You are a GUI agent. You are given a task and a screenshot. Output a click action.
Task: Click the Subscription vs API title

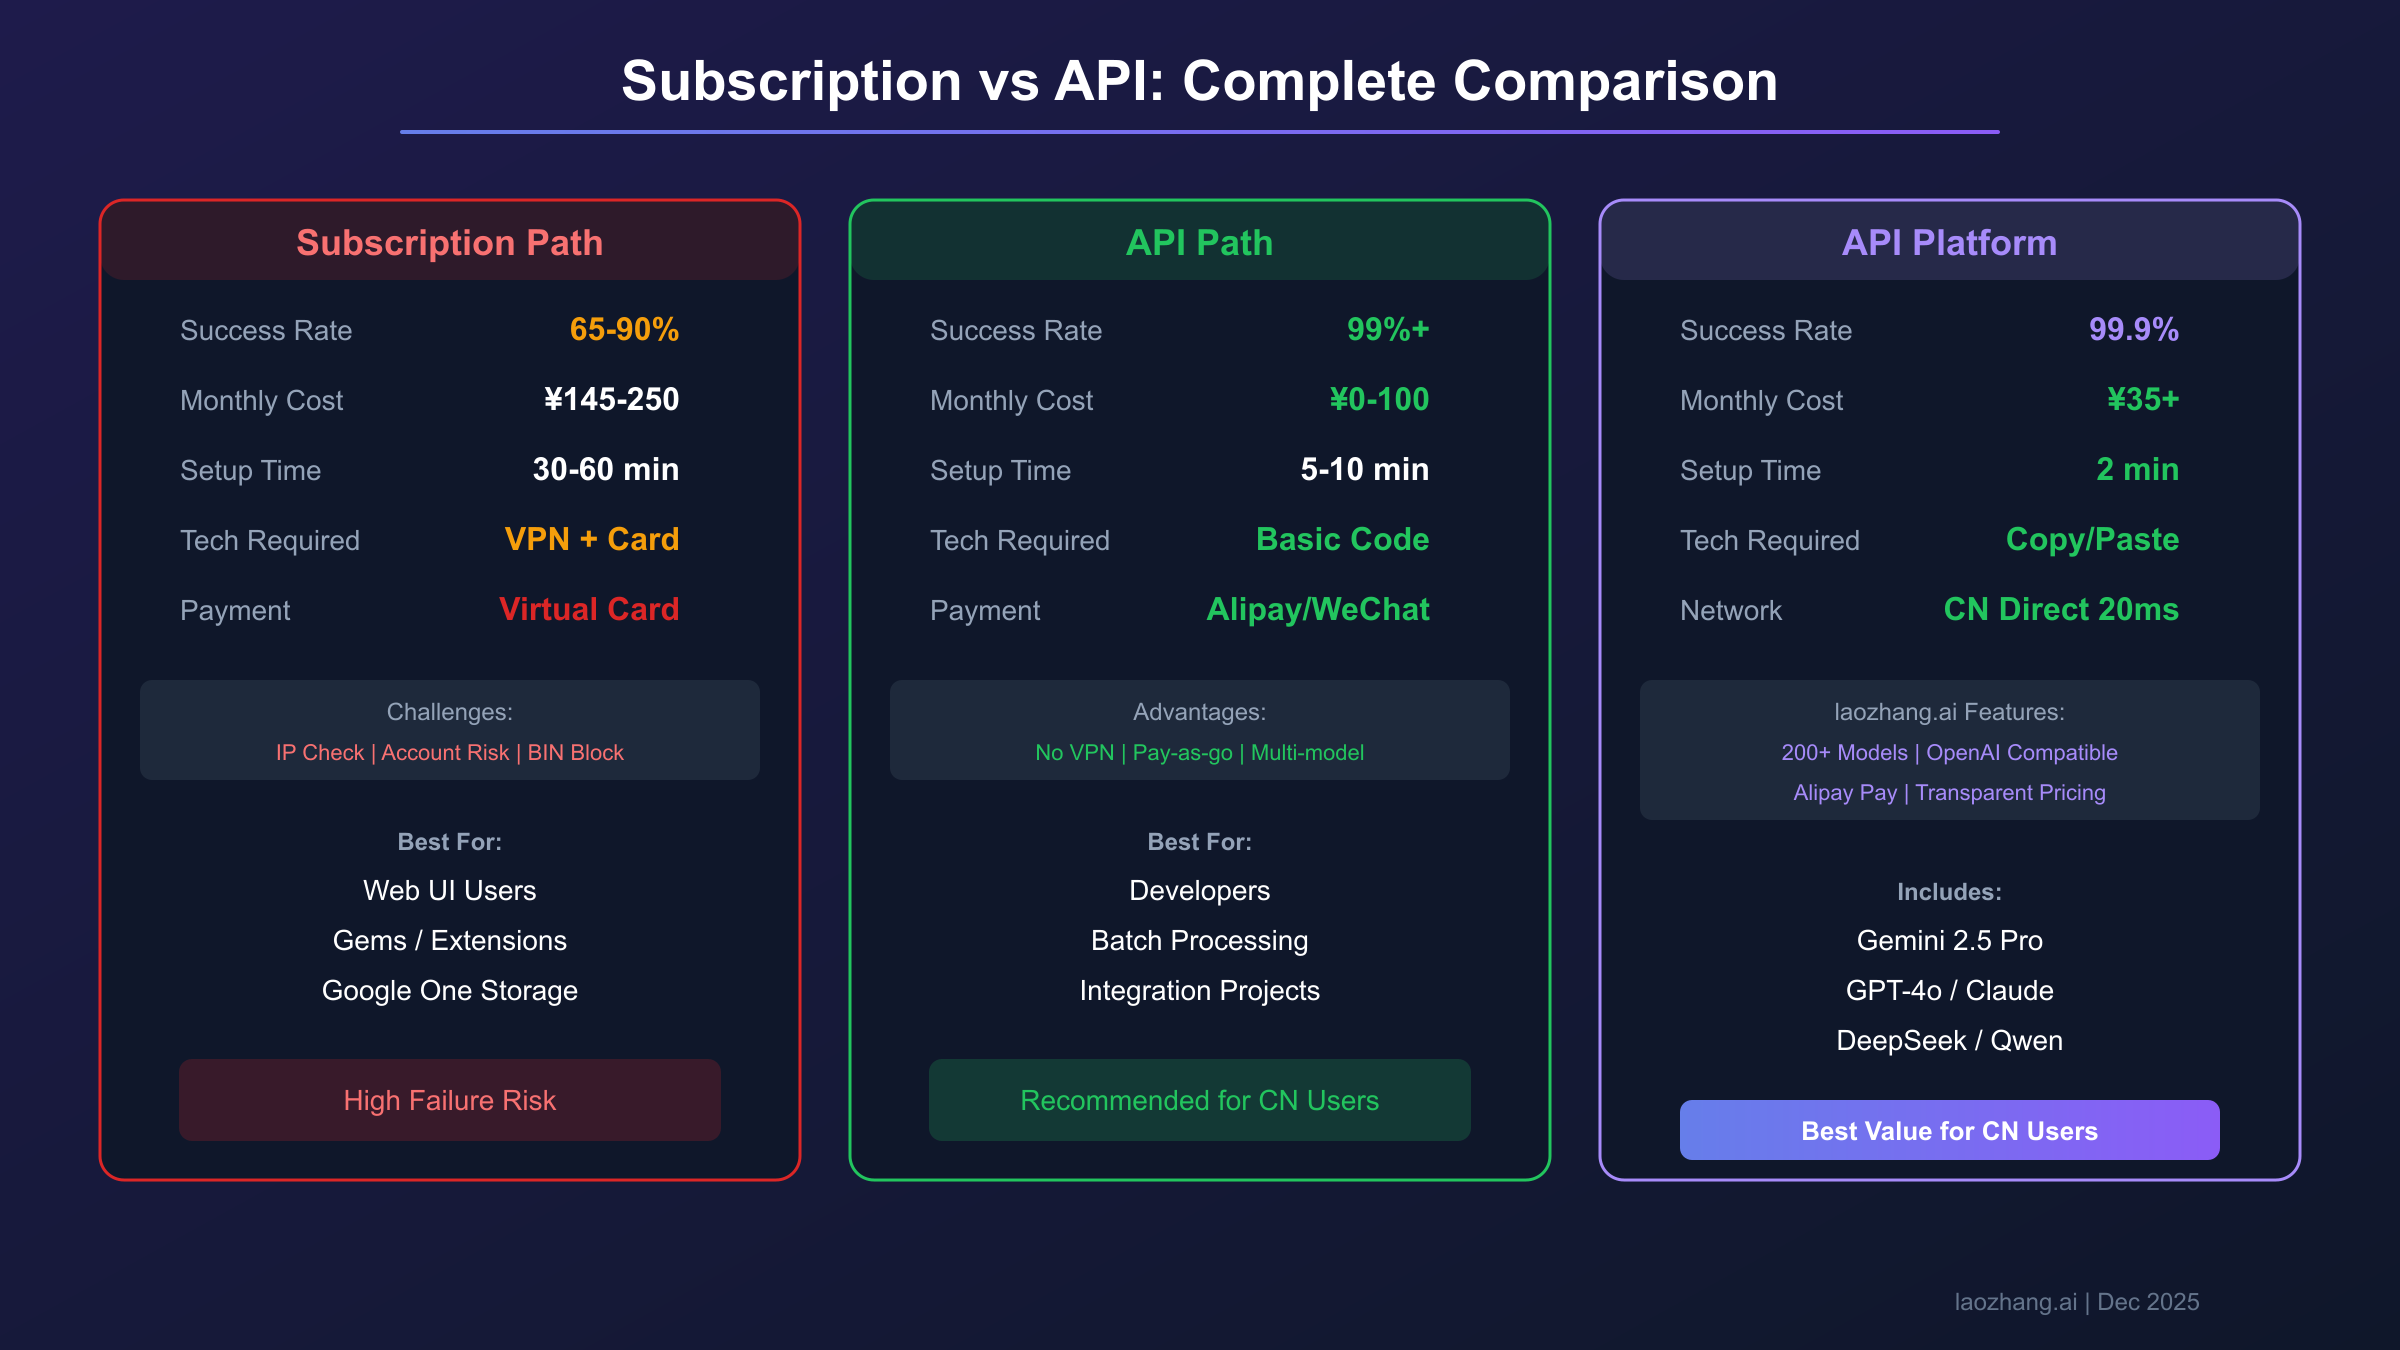(x=1199, y=81)
